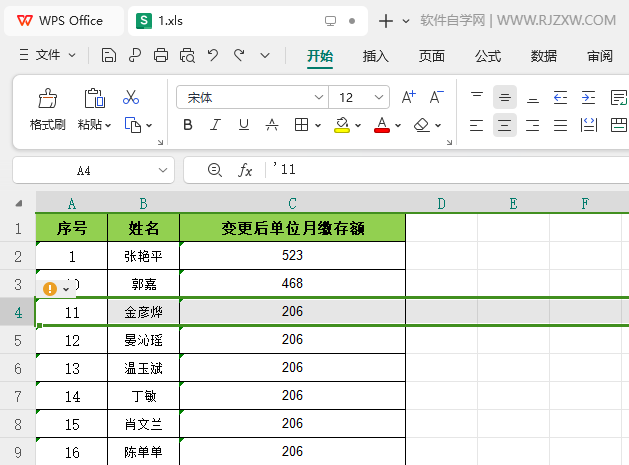629x465 pixels.
Task: Click the error warning indicator icon
Action: [x=50, y=288]
